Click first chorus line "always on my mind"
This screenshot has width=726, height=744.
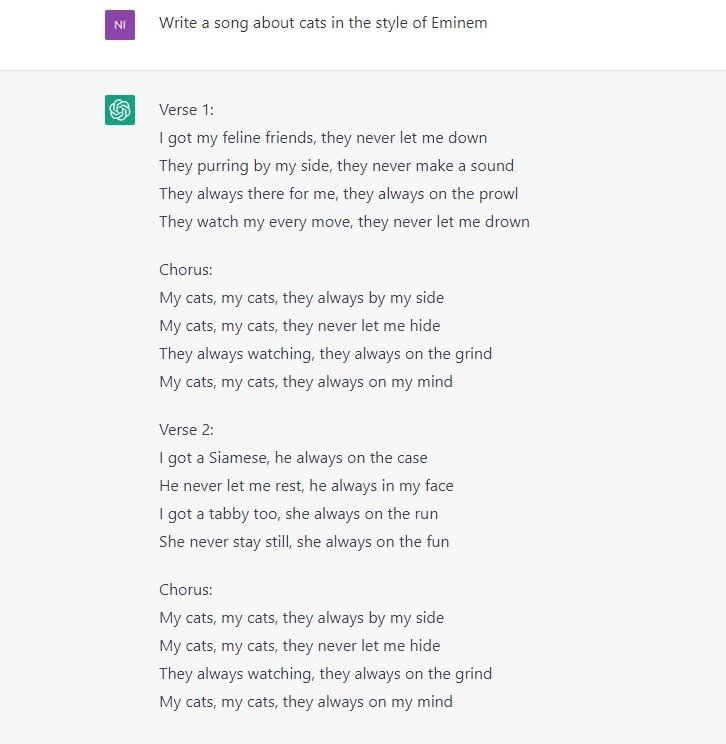pyautogui.click(x=306, y=382)
